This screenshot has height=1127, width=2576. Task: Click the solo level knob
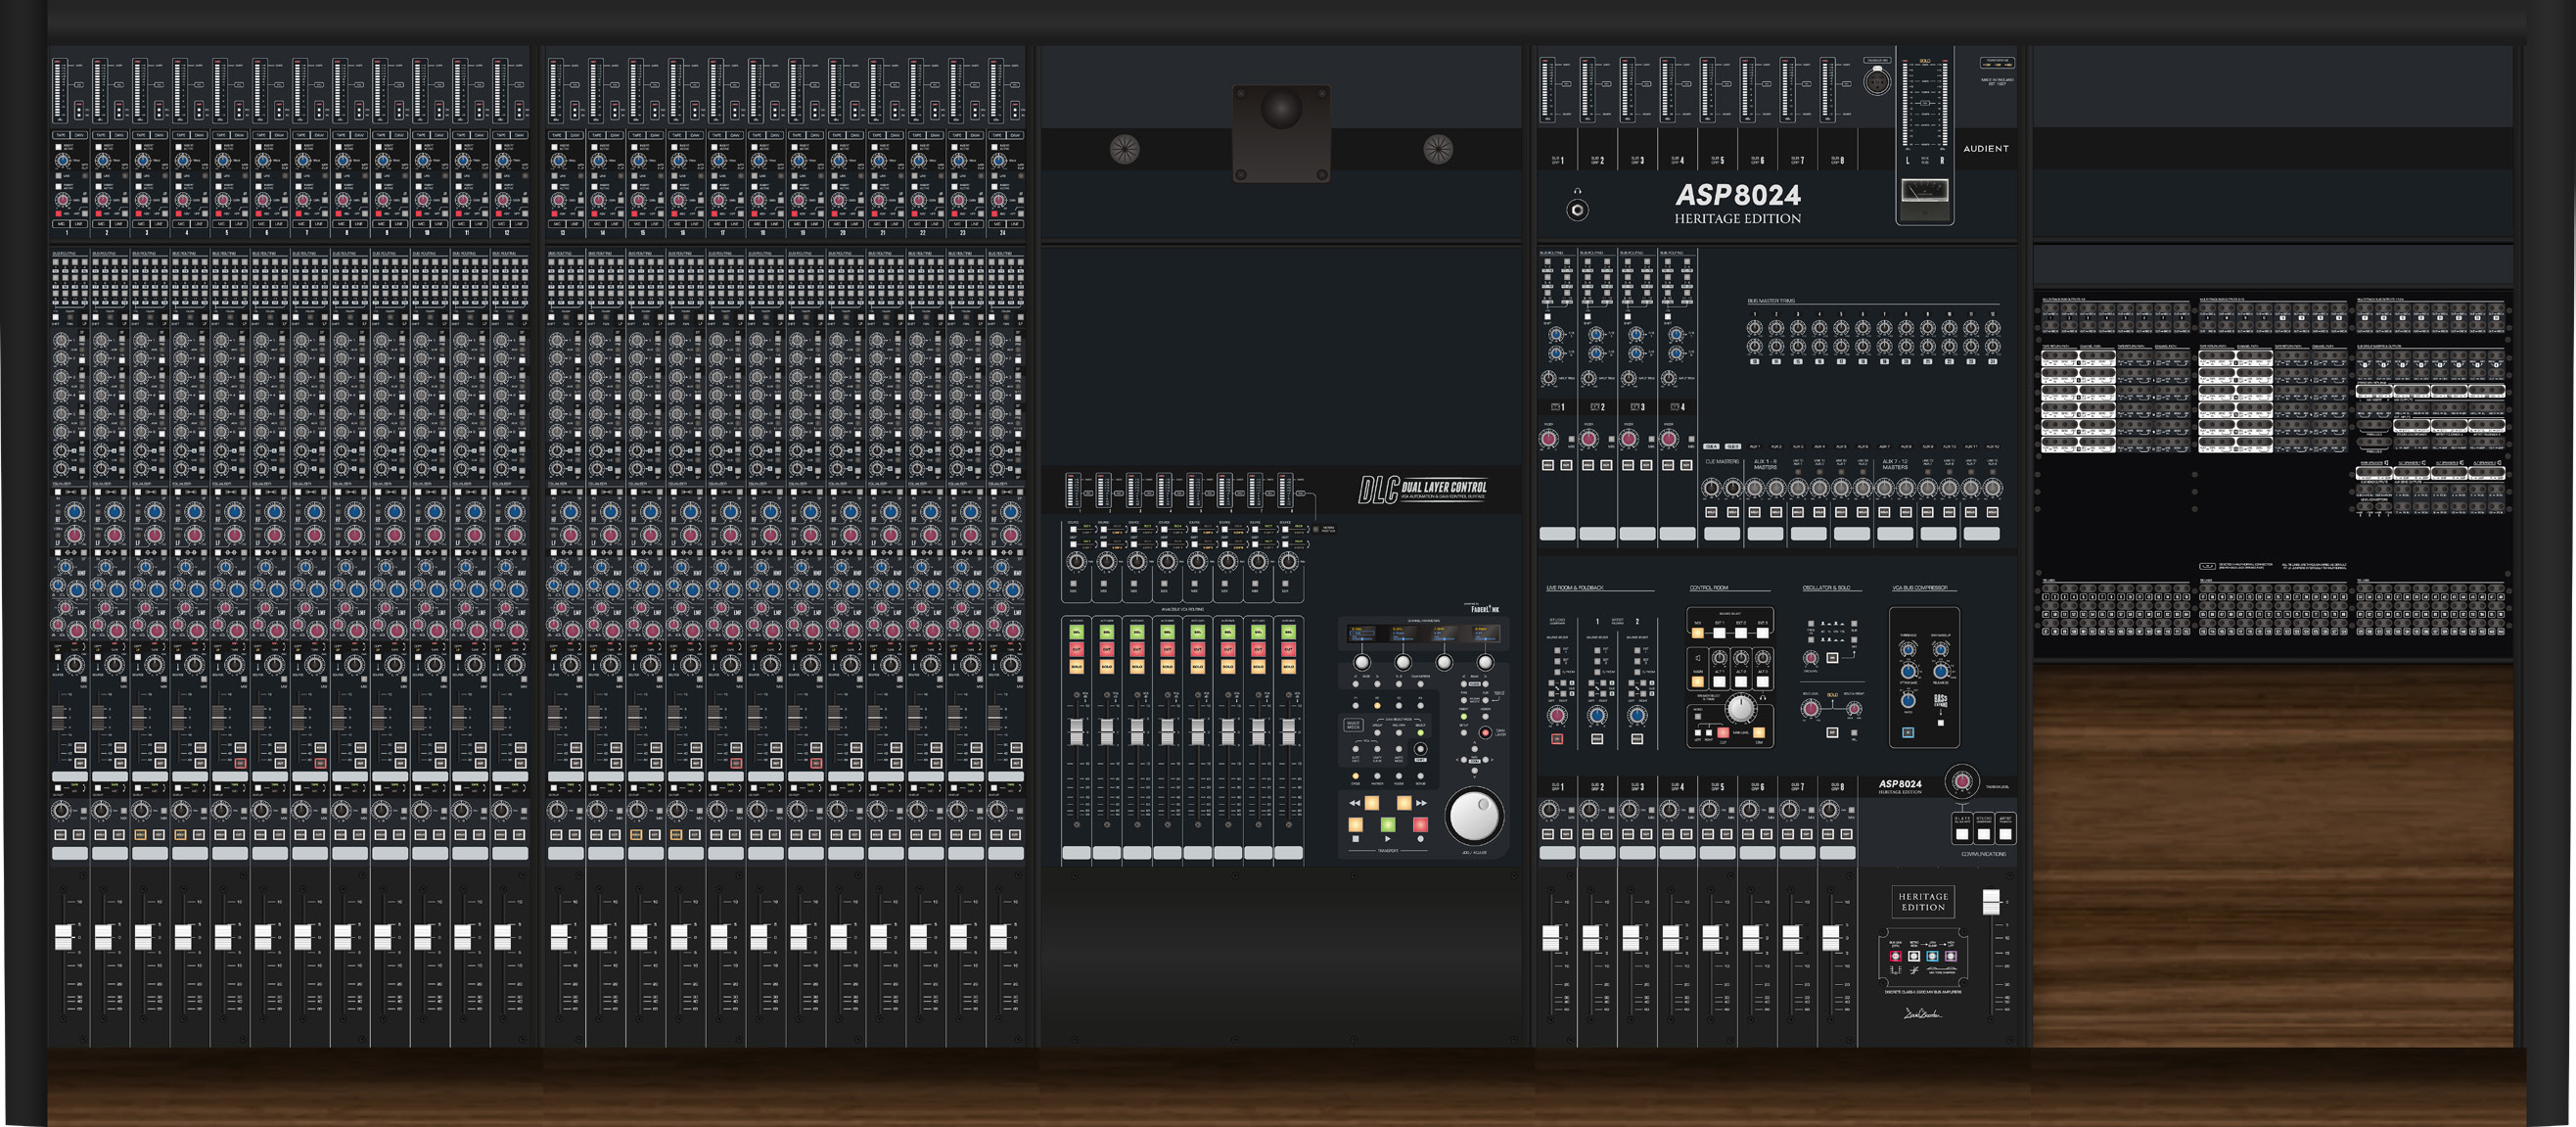[1811, 709]
